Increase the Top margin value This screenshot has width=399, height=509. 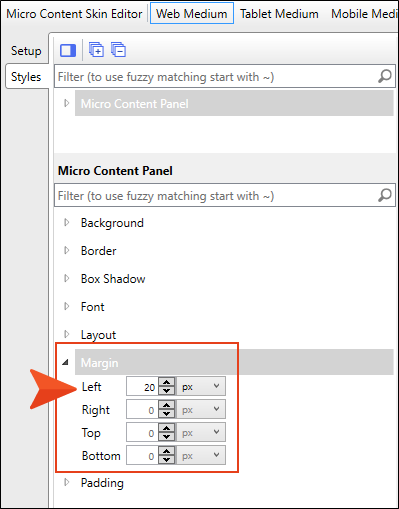click(x=166, y=428)
